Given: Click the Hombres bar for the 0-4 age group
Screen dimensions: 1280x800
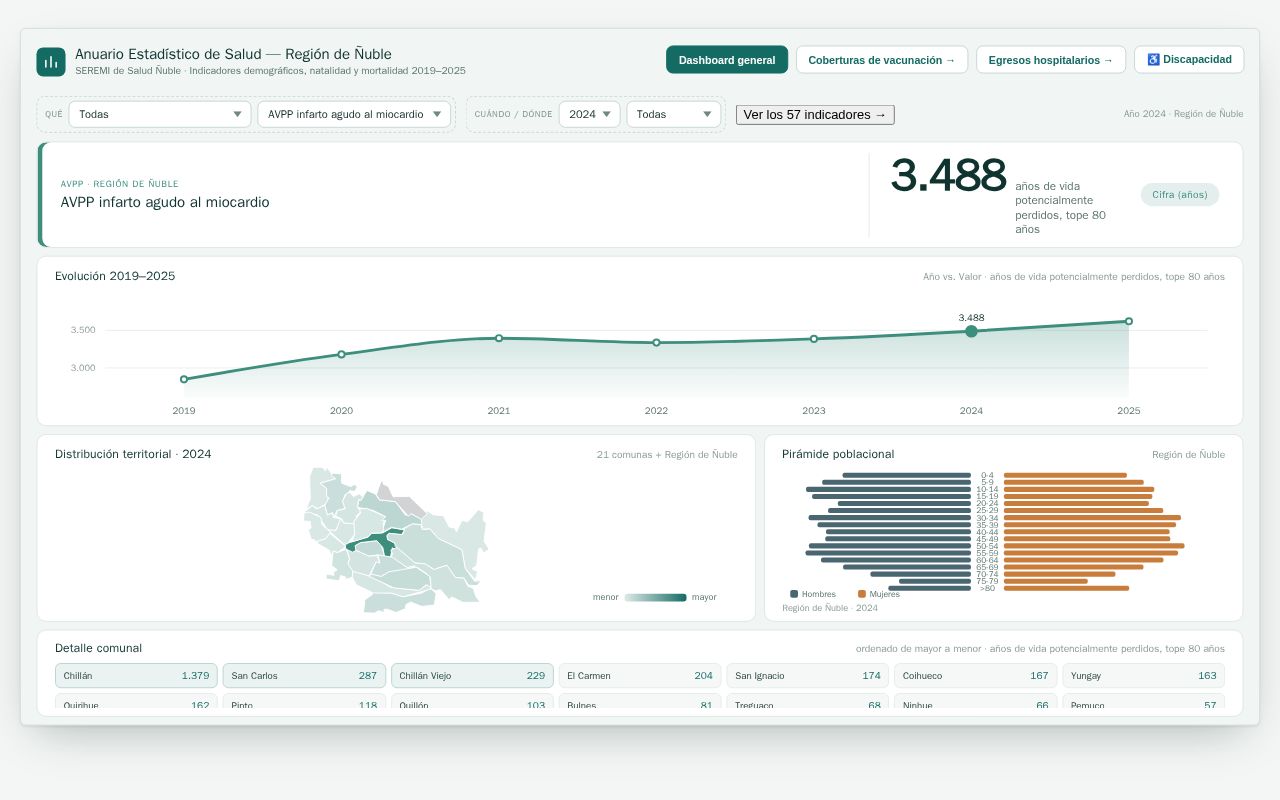Looking at the screenshot, I should pos(907,475).
